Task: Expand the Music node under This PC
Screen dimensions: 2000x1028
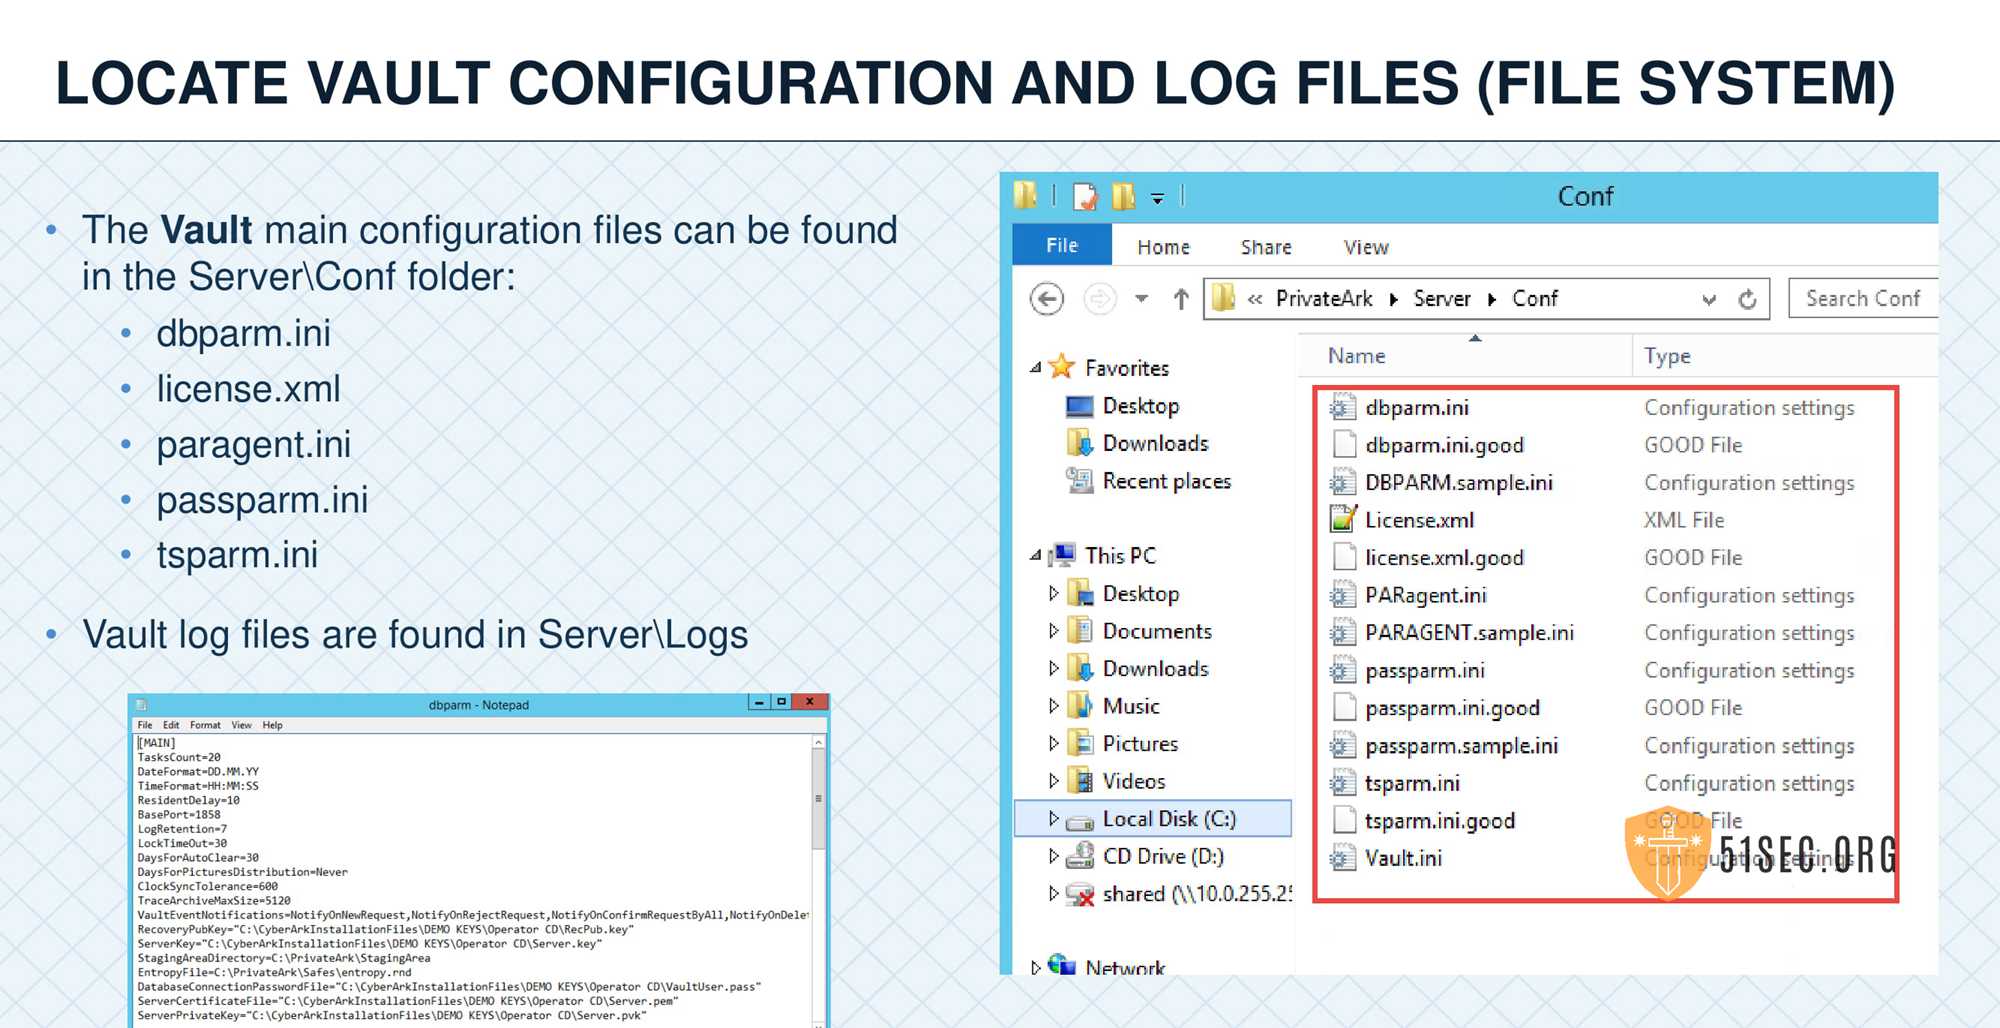Action: pos(1053,706)
